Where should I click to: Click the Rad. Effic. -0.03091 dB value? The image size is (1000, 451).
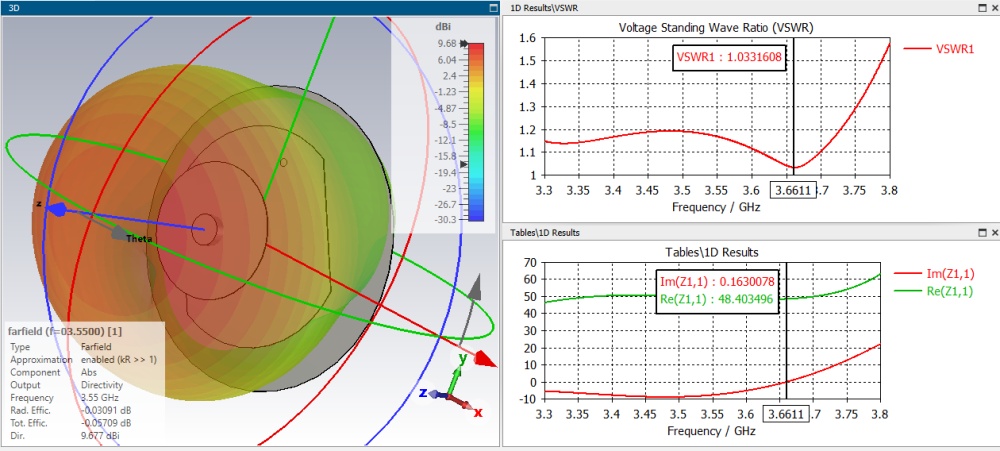click(x=107, y=410)
